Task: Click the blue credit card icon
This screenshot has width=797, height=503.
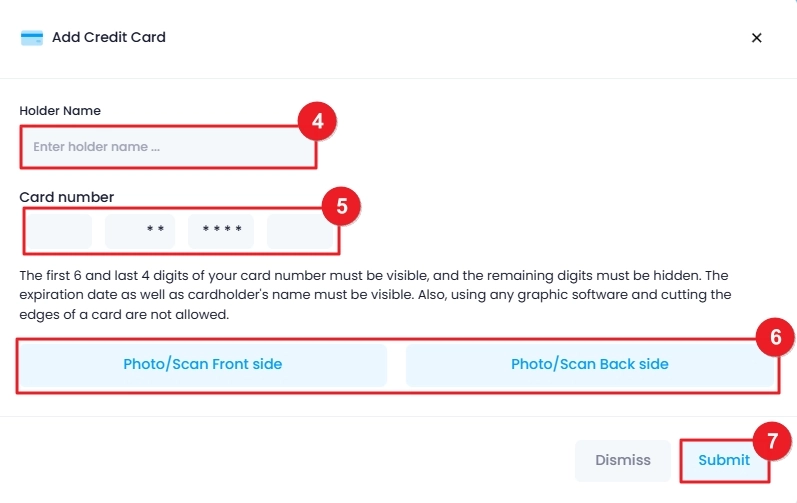Action: click(x=32, y=38)
